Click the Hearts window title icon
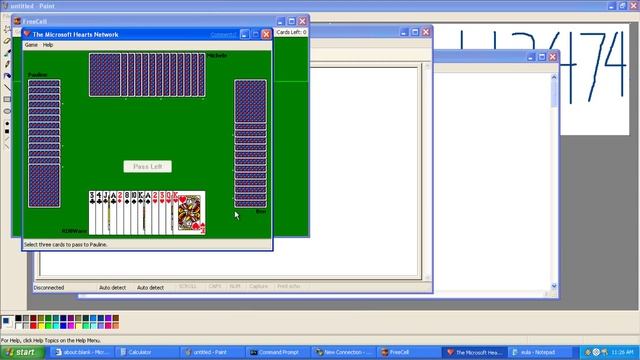 pos(27,34)
